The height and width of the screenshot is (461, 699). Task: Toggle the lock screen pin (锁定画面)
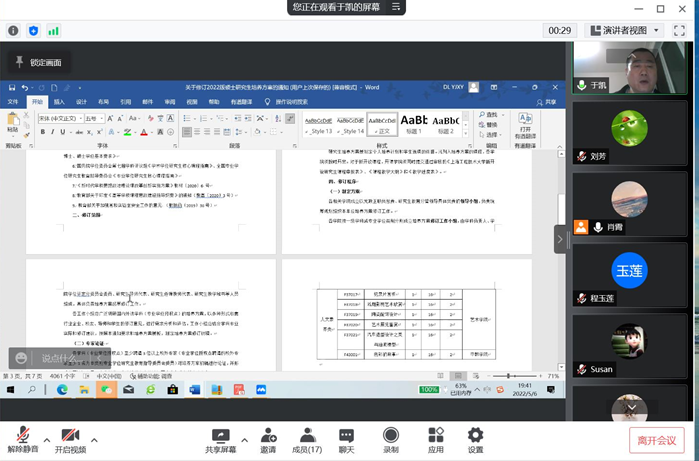38,63
